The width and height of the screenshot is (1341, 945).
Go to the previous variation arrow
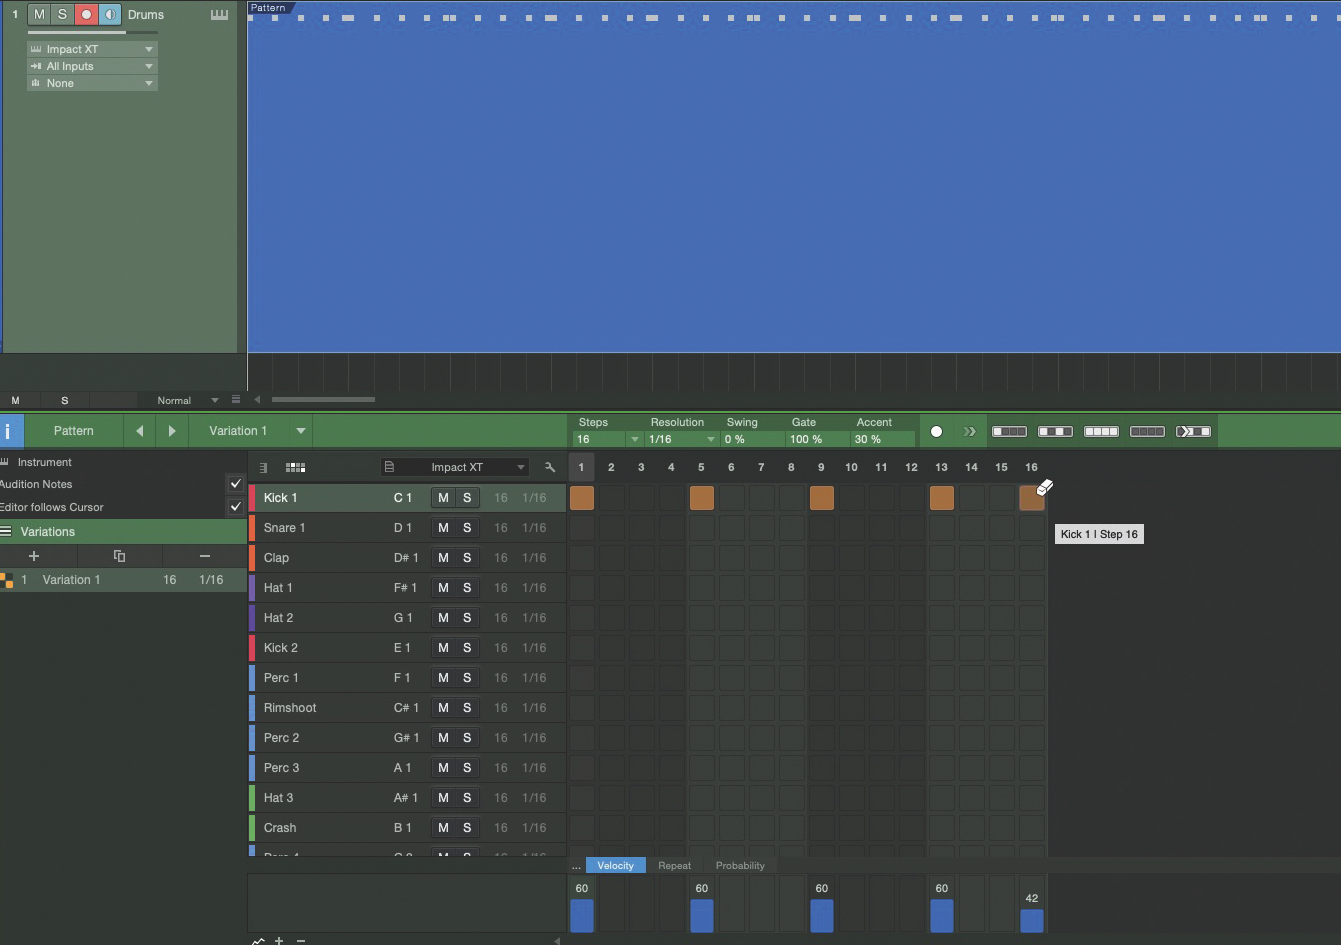[x=139, y=431]
